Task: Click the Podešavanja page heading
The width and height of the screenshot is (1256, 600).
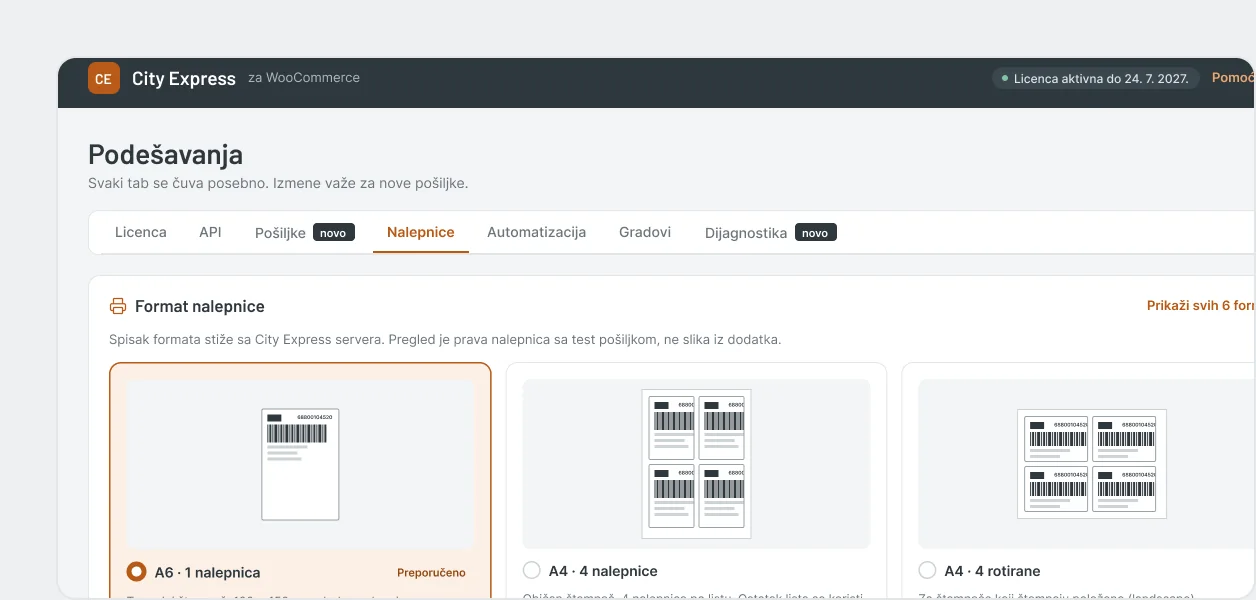Action: pyautogui.click(x=166, y=154)
